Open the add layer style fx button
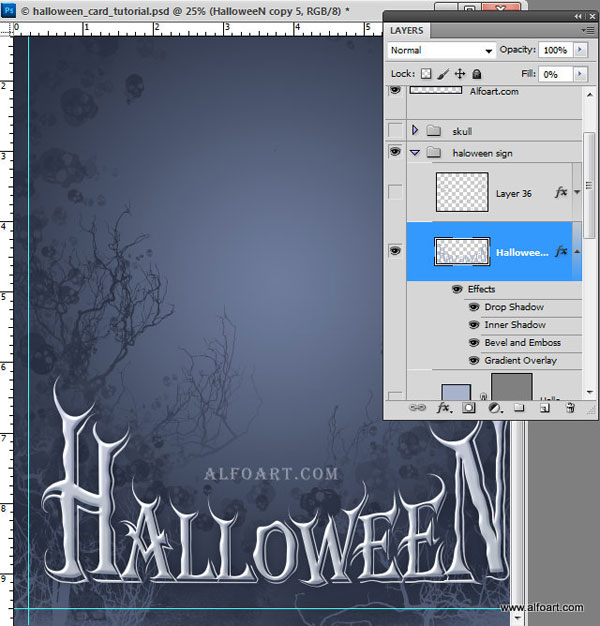 coord(444,408)
